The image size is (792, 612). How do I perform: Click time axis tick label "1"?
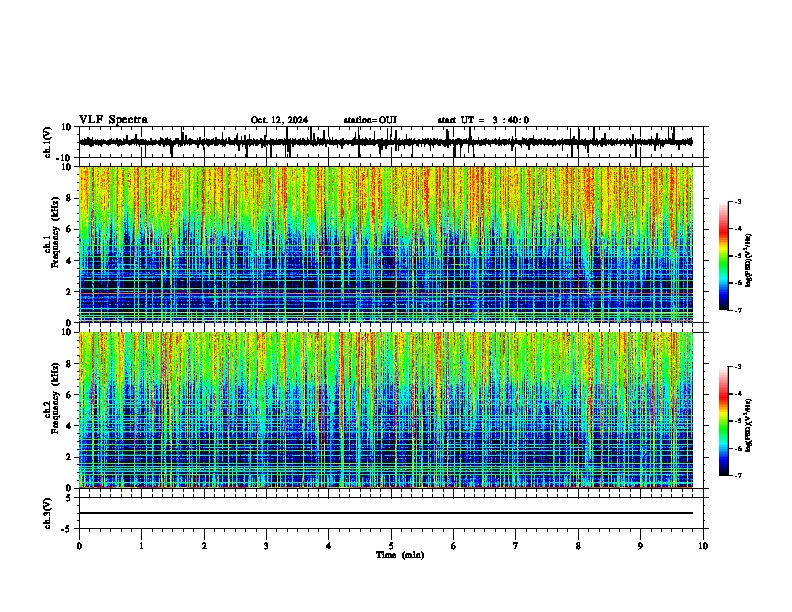pyautogui.click(x=141, y=546)
